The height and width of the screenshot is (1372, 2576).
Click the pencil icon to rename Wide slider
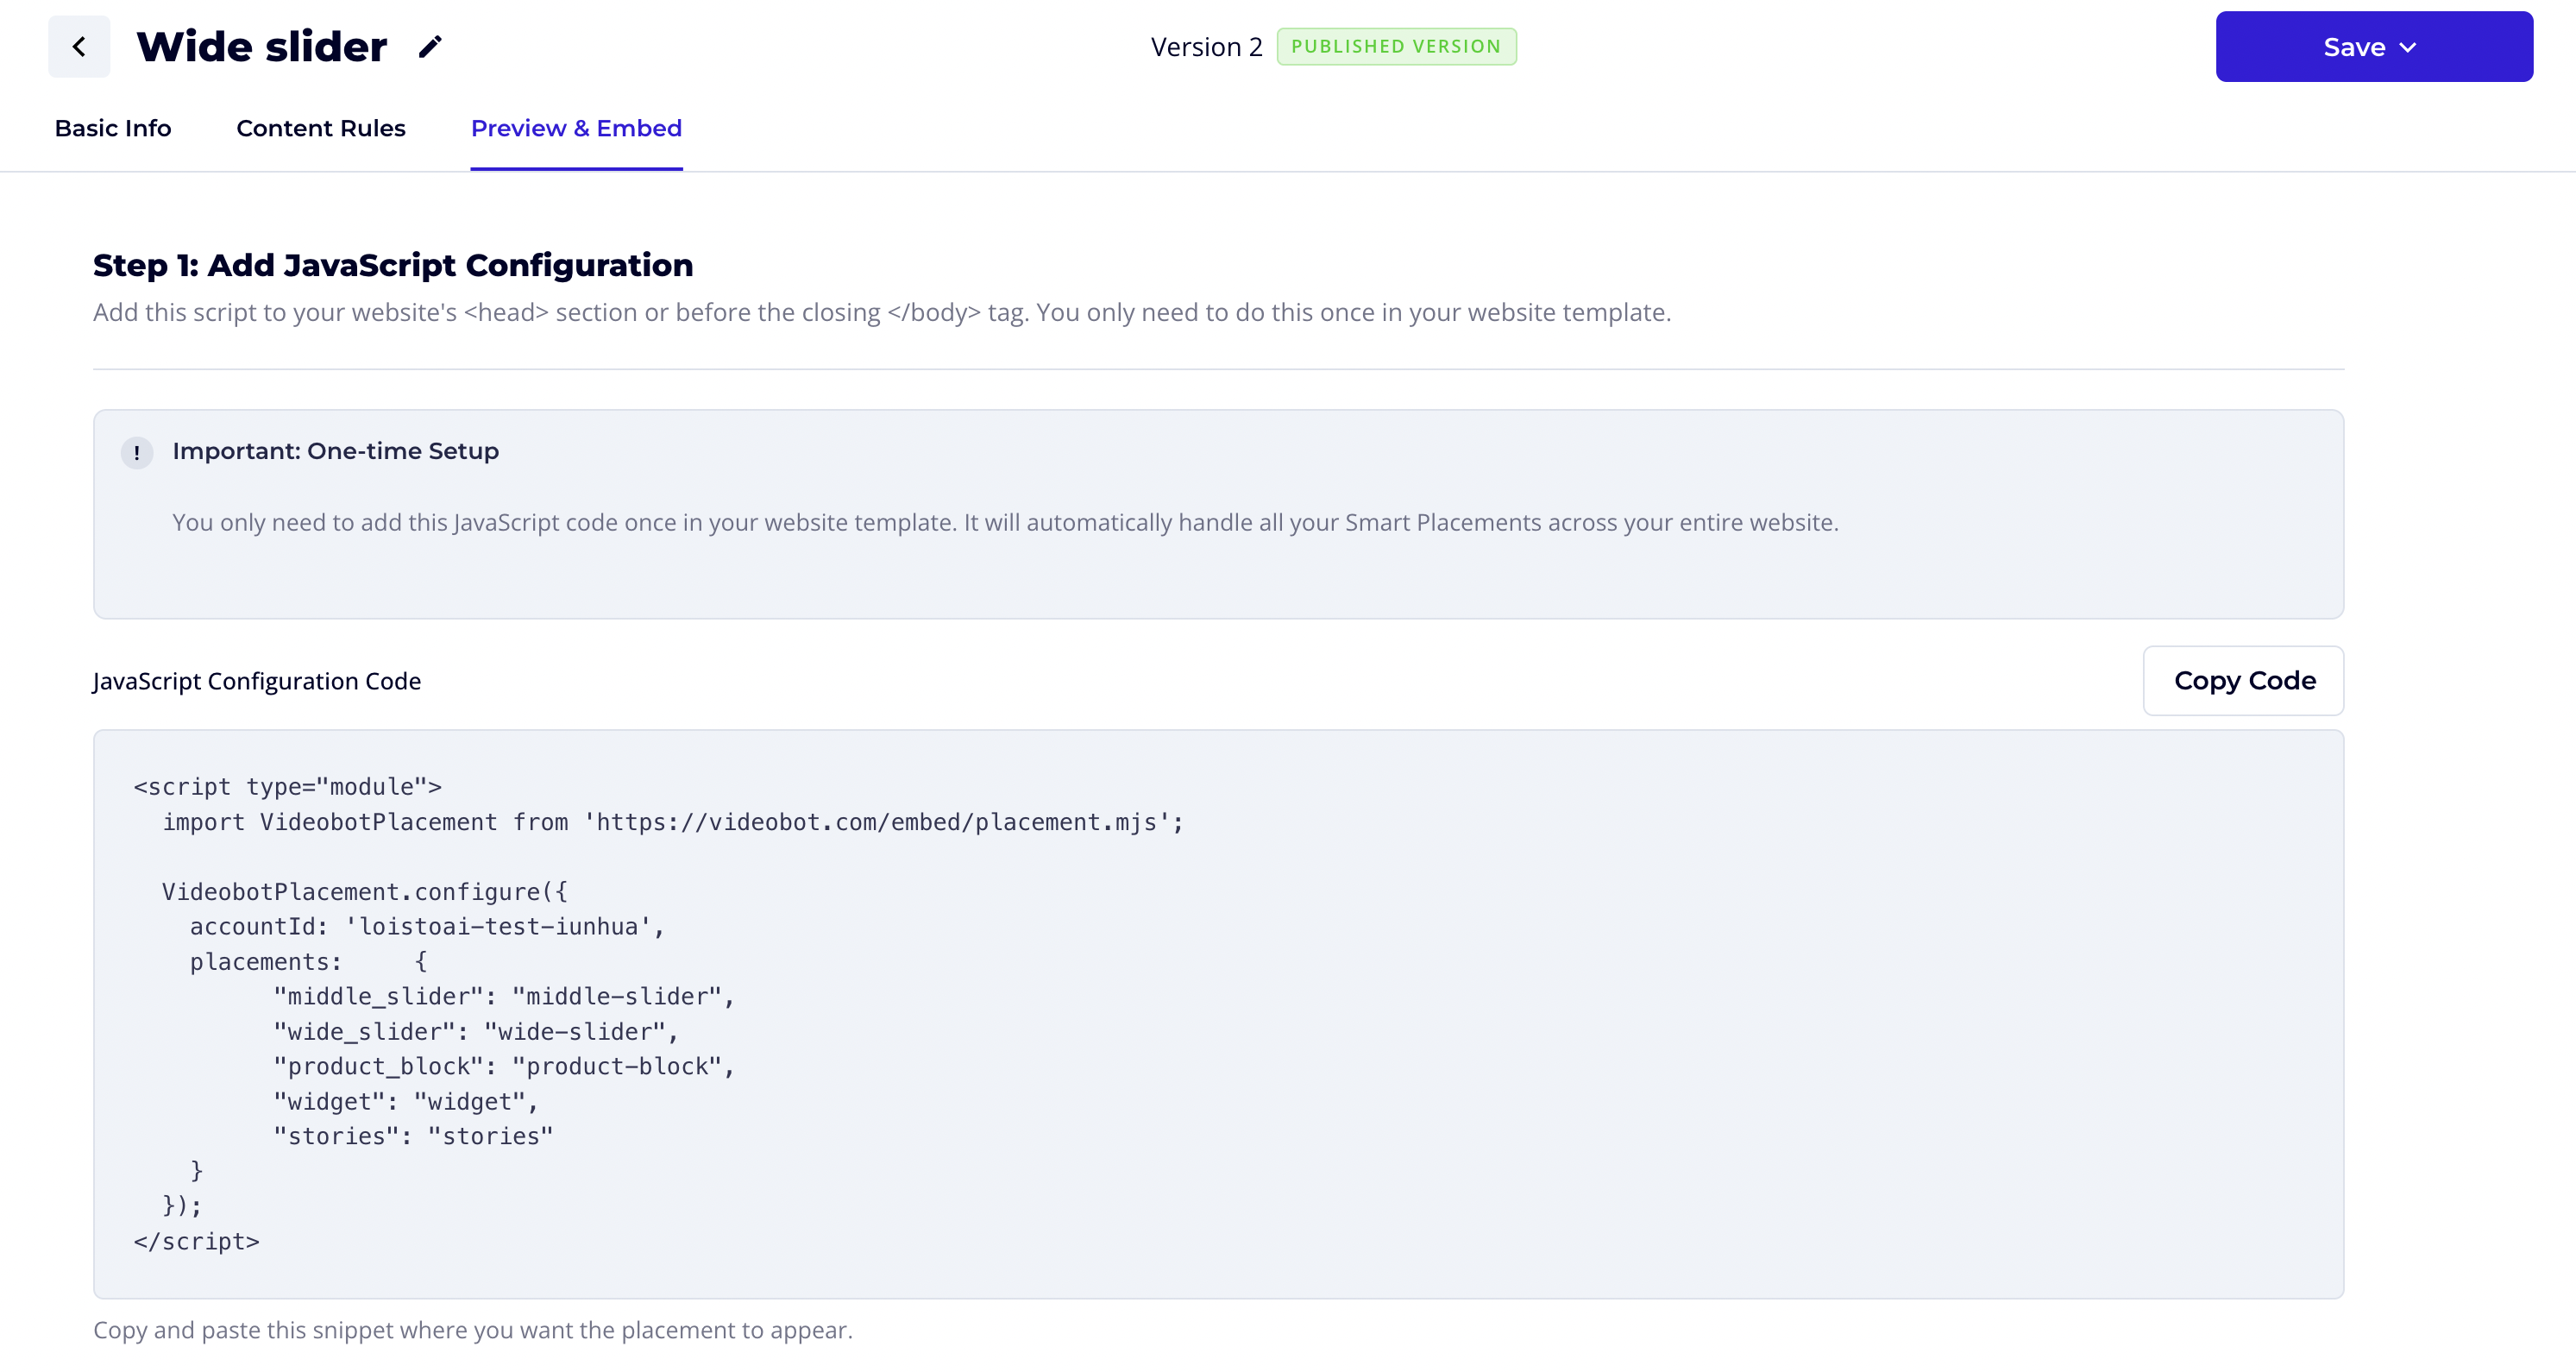[x=430, y=47]
